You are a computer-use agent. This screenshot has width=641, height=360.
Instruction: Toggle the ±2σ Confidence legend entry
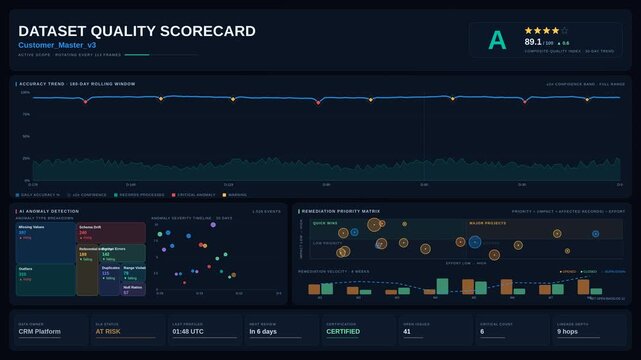[87, 195]
